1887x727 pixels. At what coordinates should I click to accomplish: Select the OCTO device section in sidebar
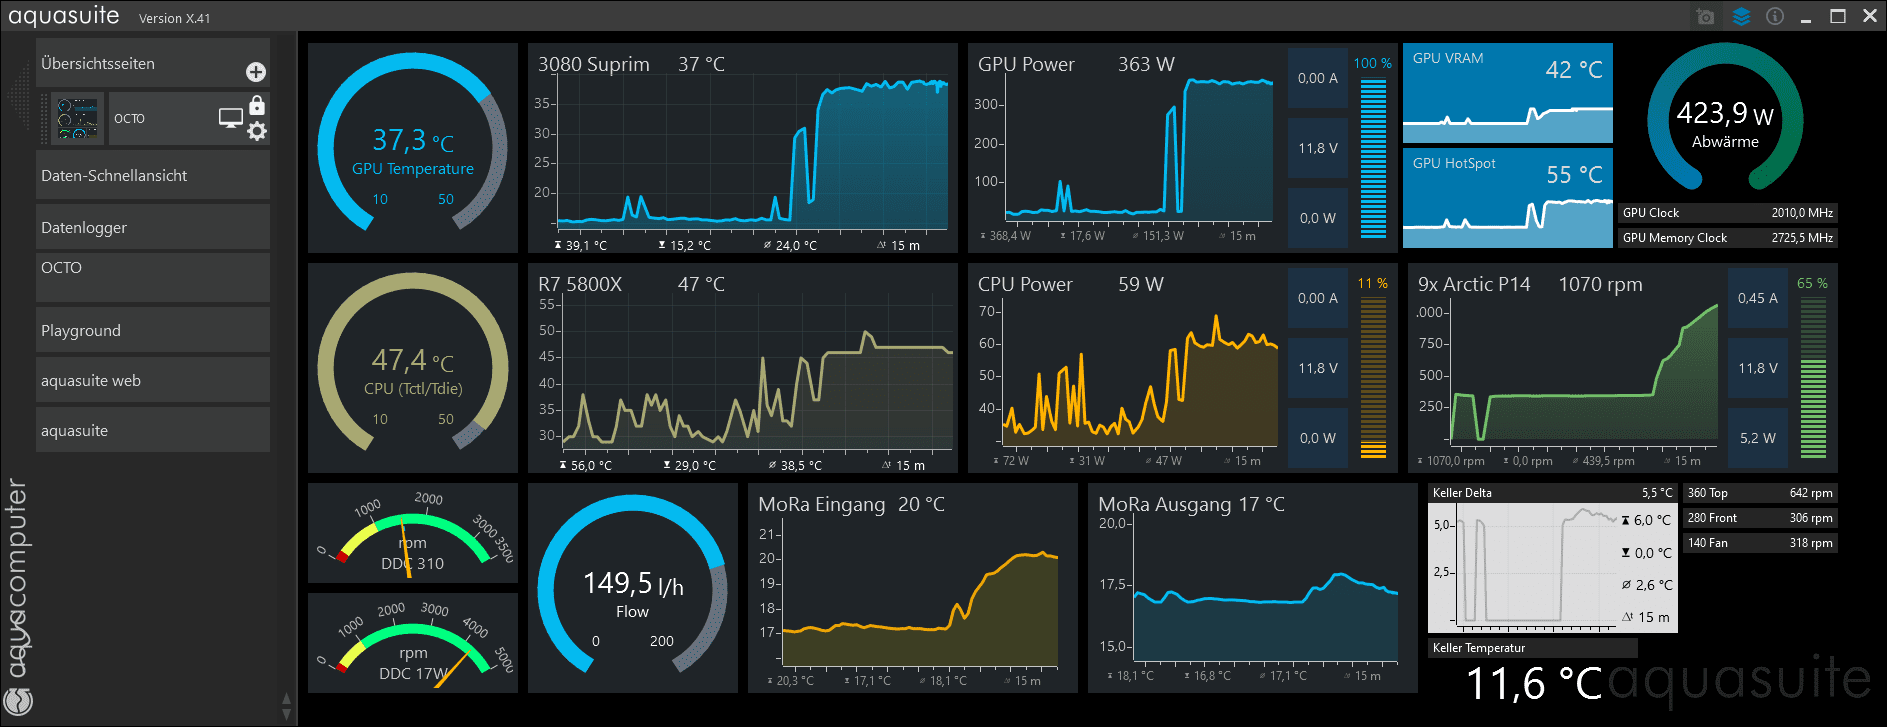(153, 277)
